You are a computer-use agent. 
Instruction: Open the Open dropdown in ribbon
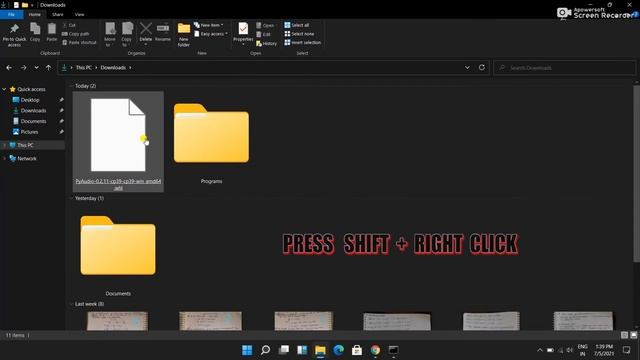coord(266,25)
